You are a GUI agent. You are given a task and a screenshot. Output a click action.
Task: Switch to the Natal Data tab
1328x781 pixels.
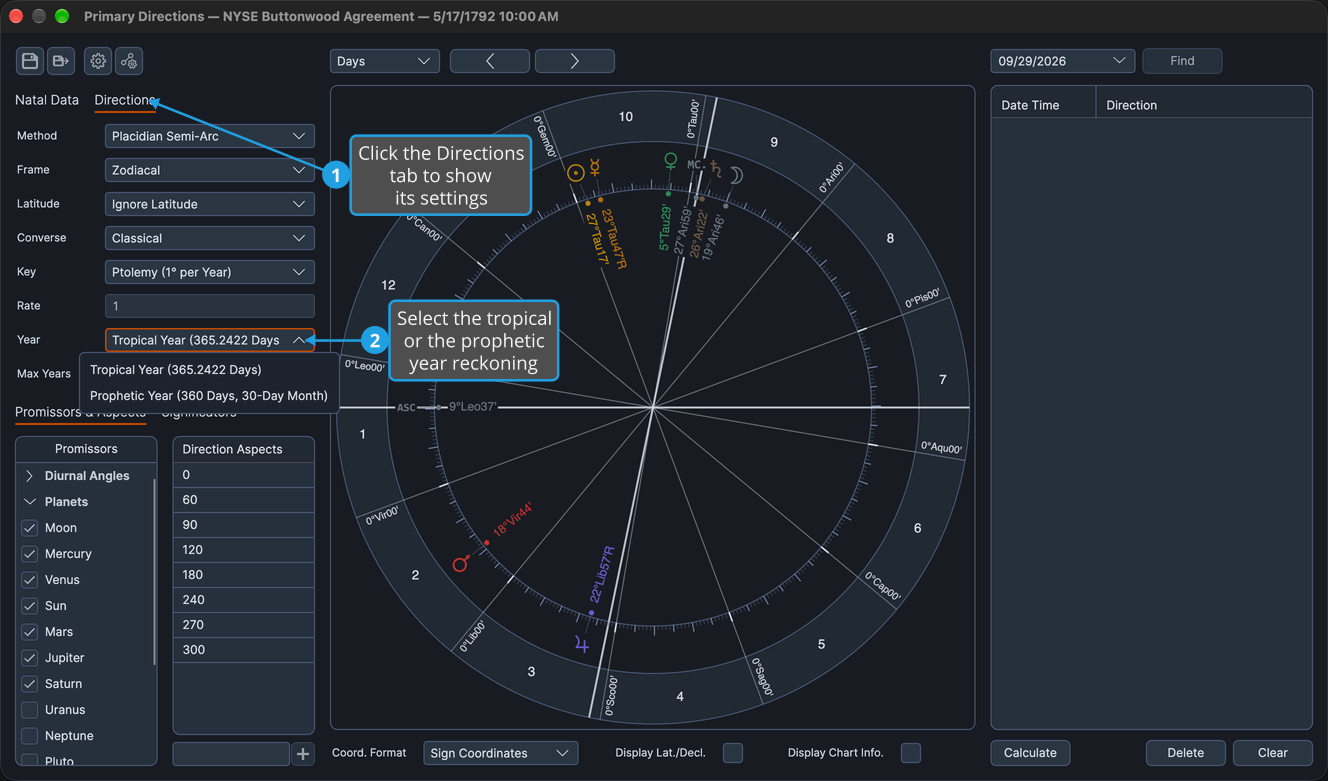point(47,100)
